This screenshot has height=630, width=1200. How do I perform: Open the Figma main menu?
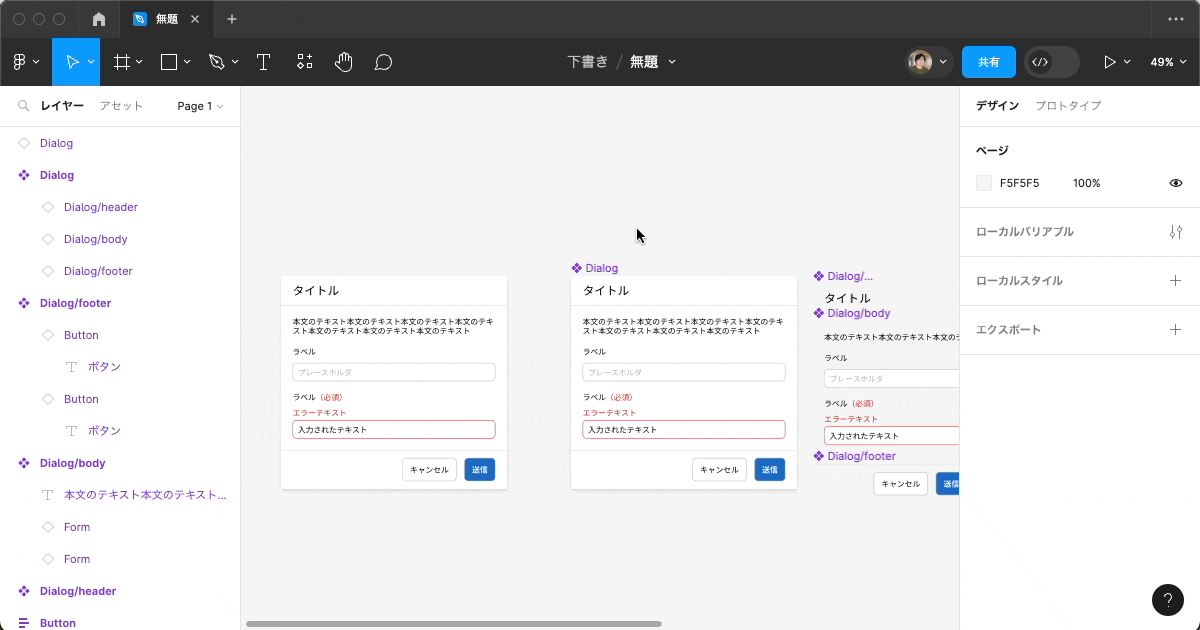tap(26, 62)
